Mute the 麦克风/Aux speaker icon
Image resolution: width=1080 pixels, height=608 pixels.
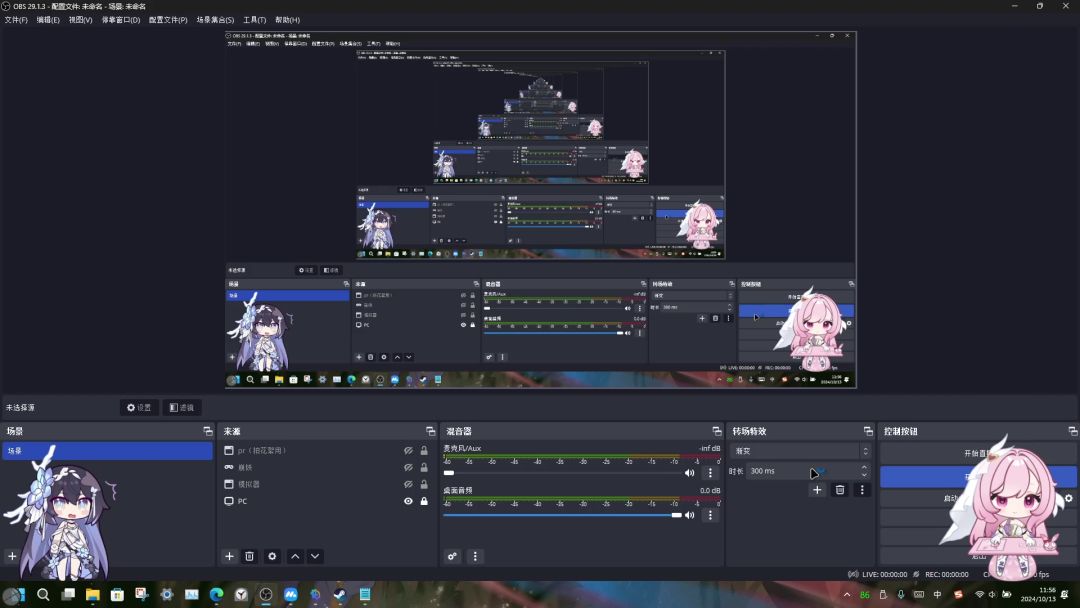tap(689, 473)
